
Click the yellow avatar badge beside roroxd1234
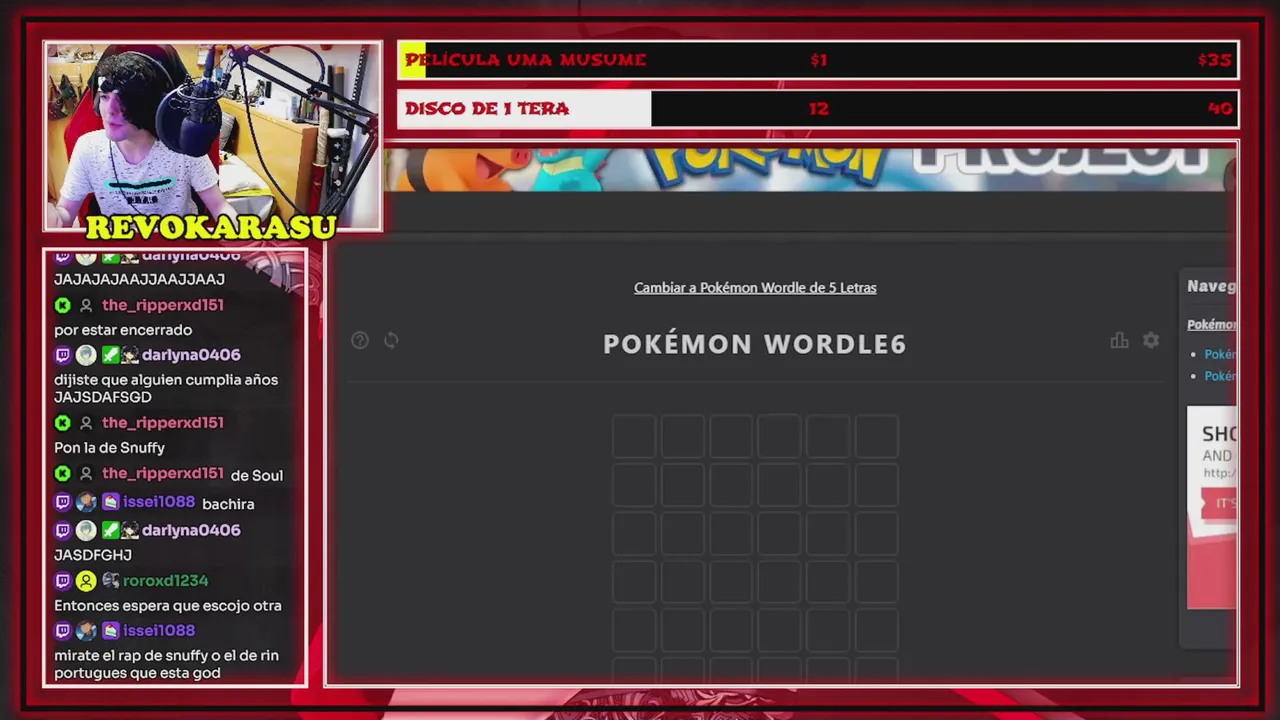click(x=86, y=580)
